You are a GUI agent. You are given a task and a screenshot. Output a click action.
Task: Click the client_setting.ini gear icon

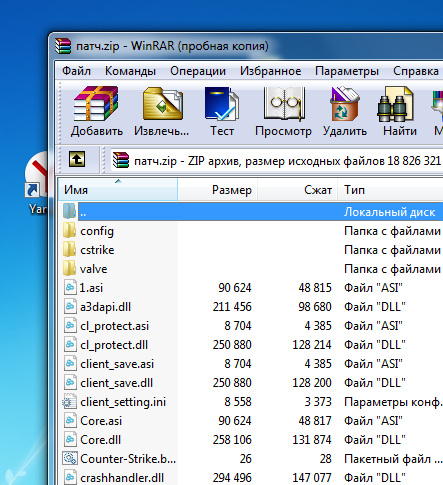click(70, 401)
